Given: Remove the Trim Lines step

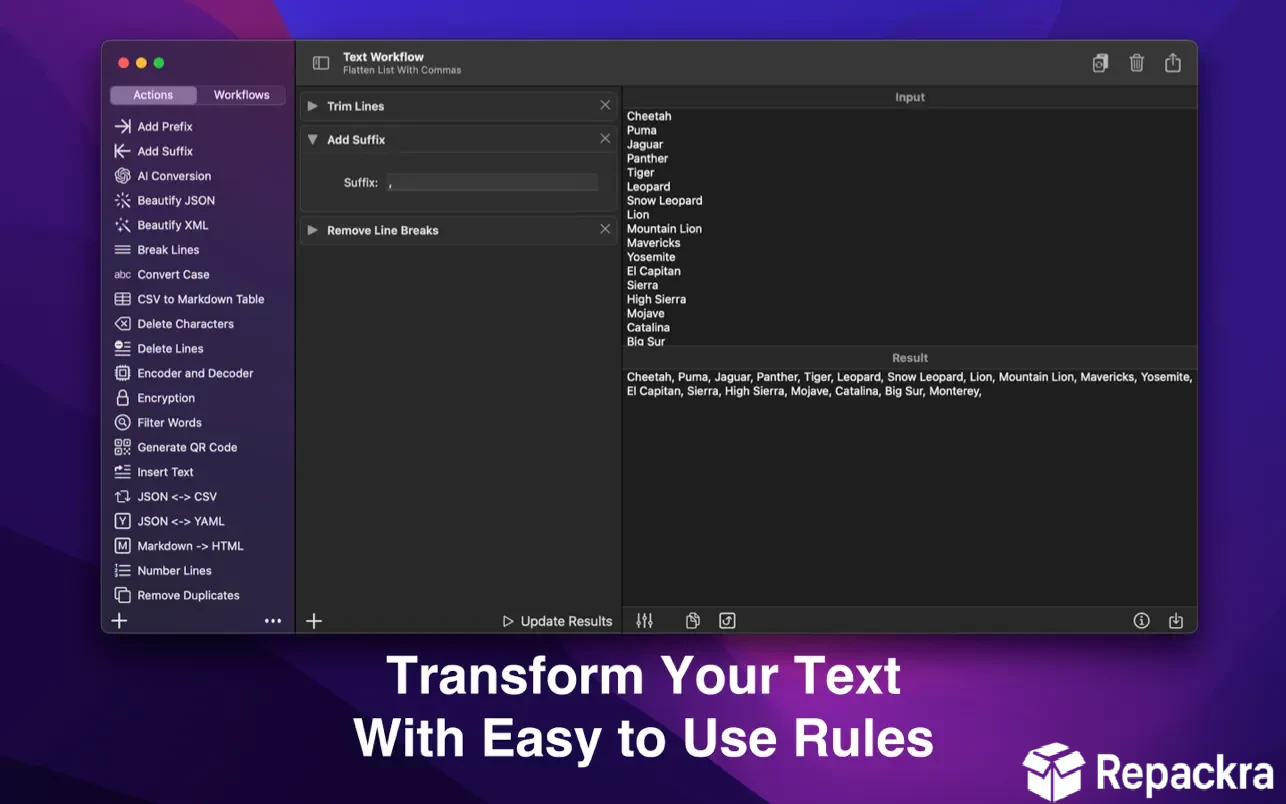Looking at the screenshot, I should tap(605, 105).
